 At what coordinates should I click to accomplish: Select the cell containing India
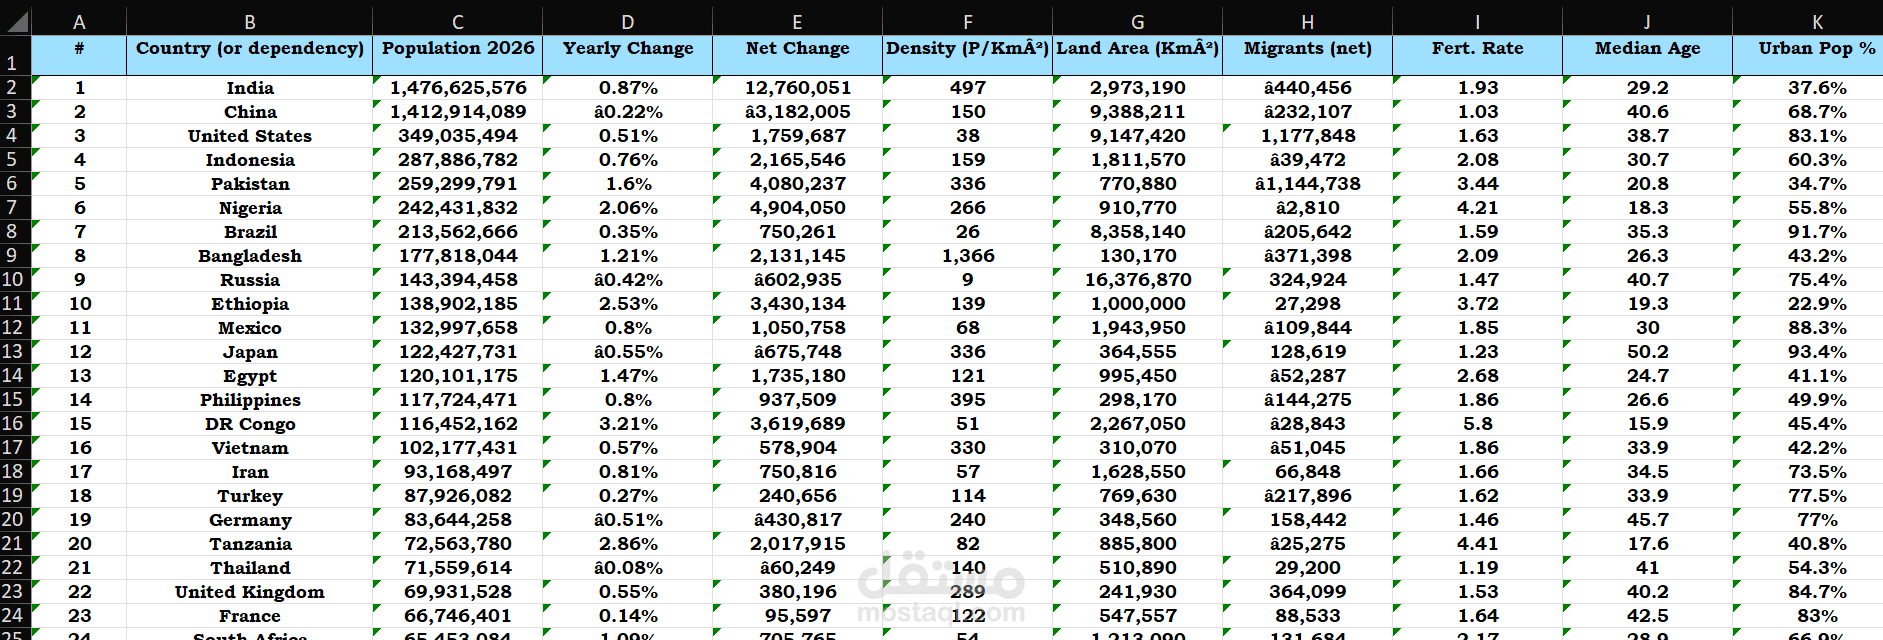249,88
